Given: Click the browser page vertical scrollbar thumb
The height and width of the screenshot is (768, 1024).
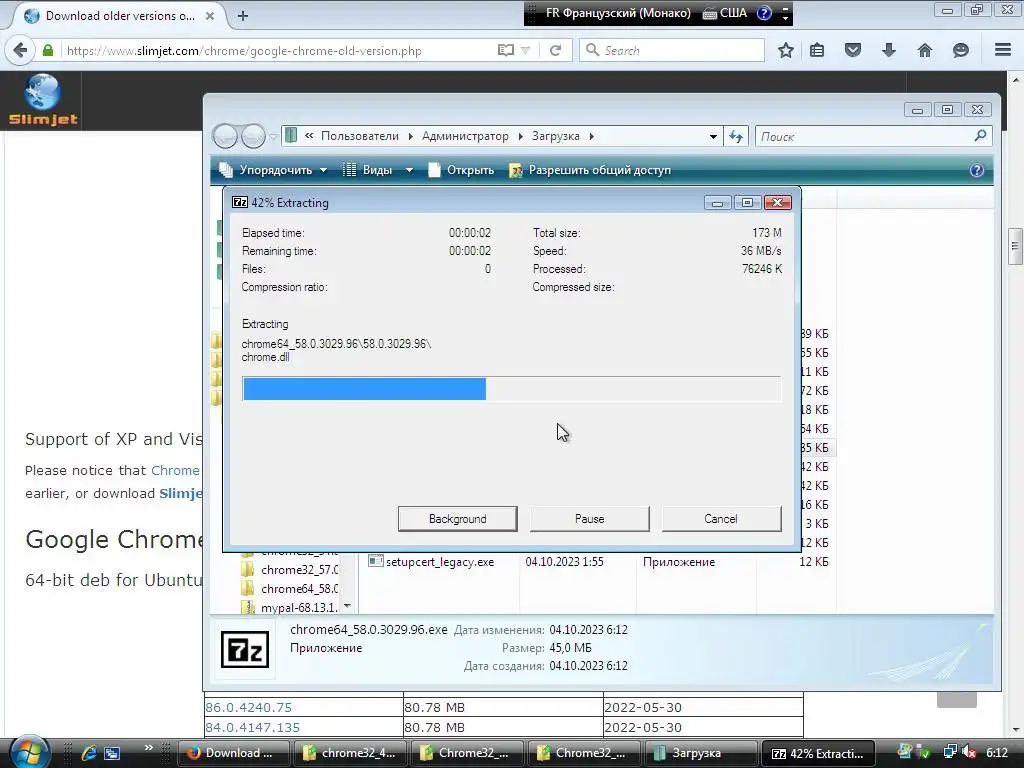Looking at the screenshot, I should click(1015, 246).
